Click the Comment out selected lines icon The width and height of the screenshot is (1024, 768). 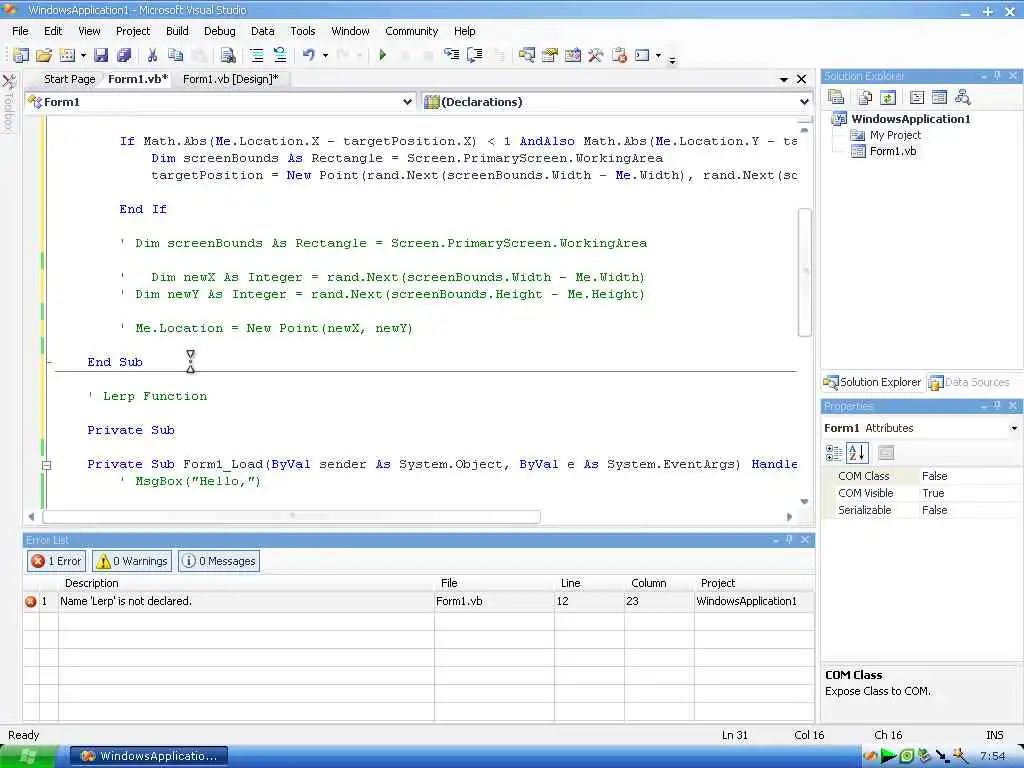click(257, 56)
